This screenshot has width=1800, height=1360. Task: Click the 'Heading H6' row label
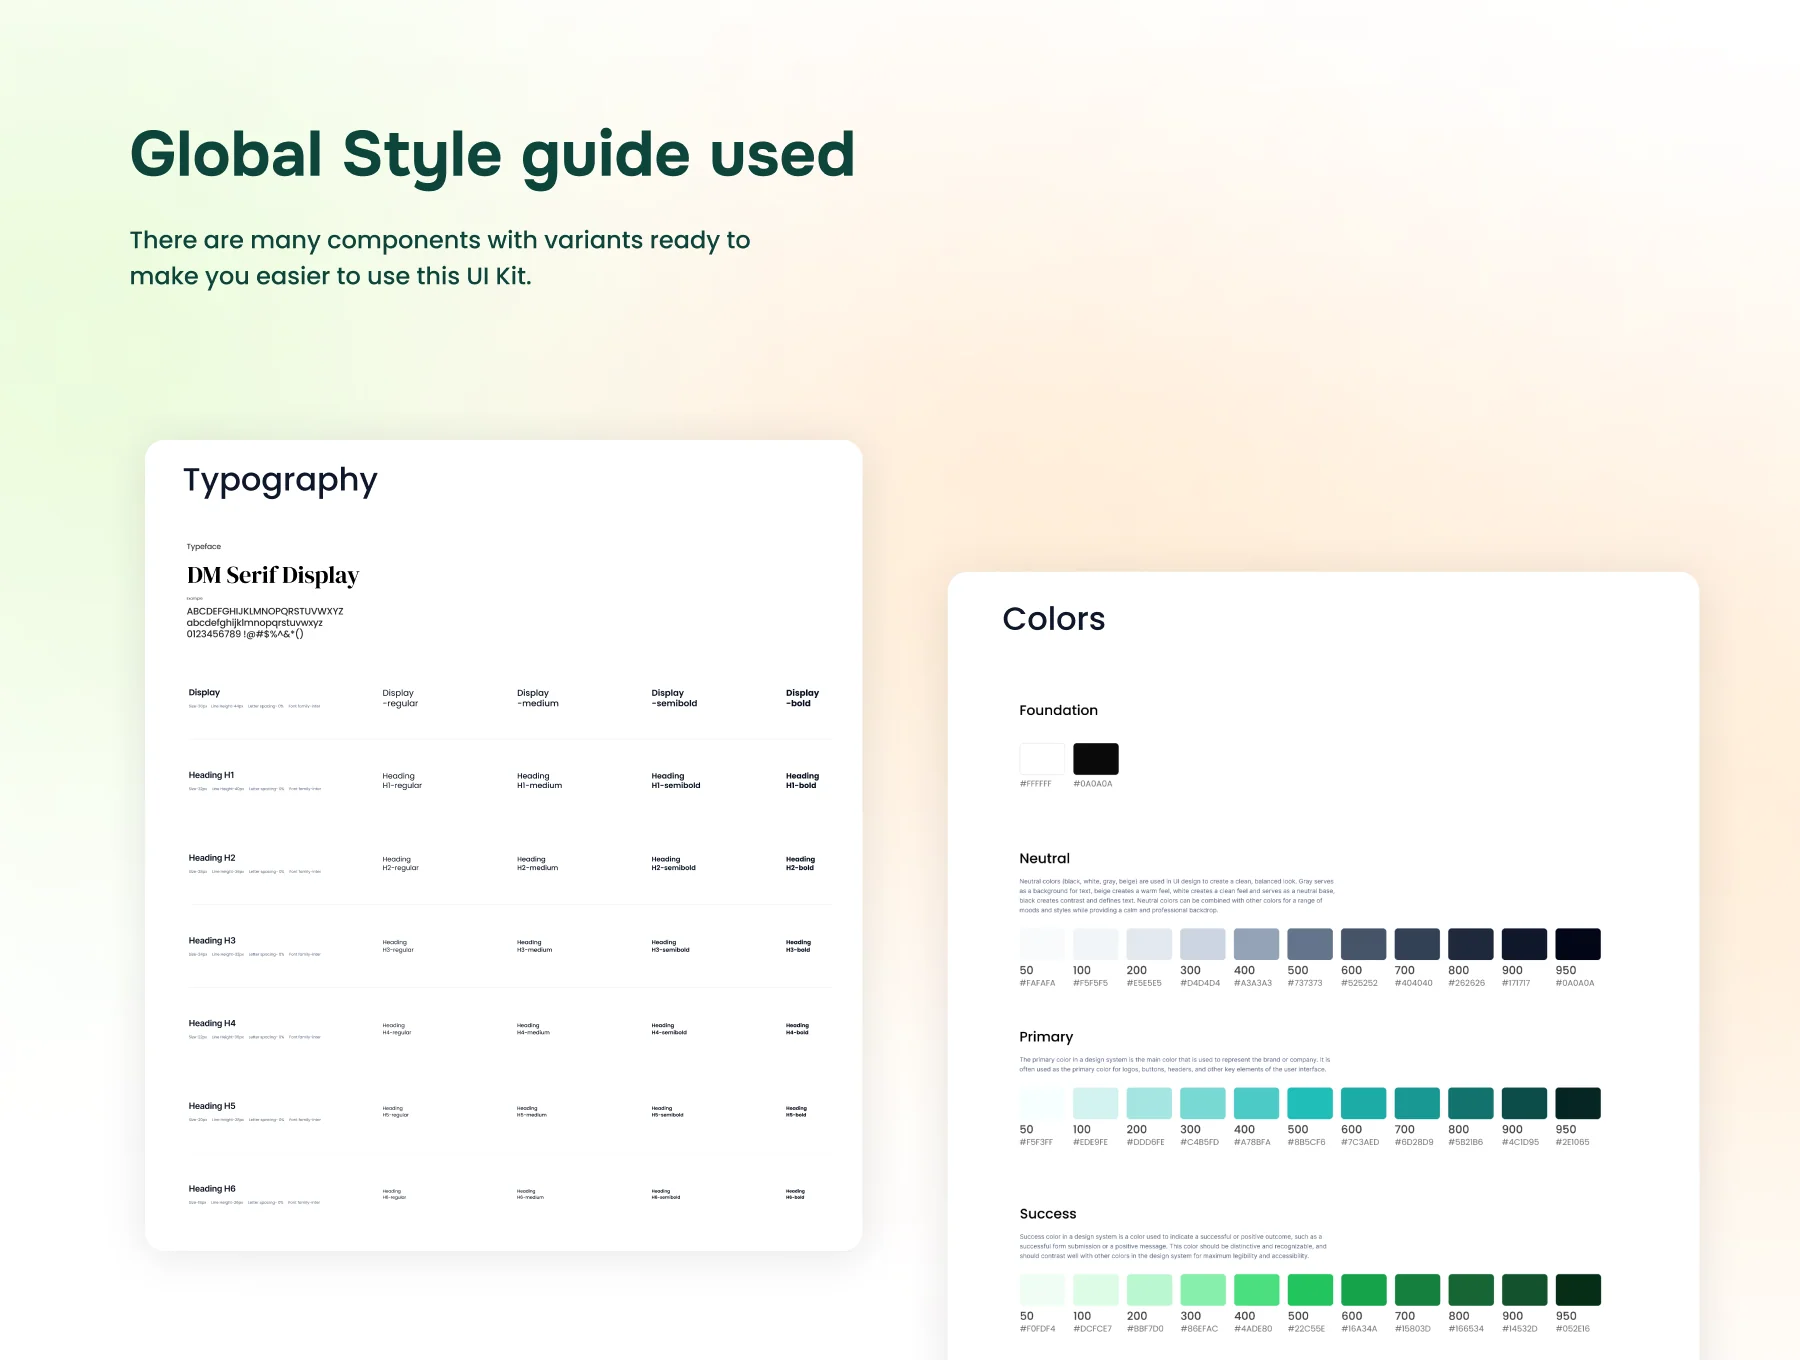pos(212,1189)
